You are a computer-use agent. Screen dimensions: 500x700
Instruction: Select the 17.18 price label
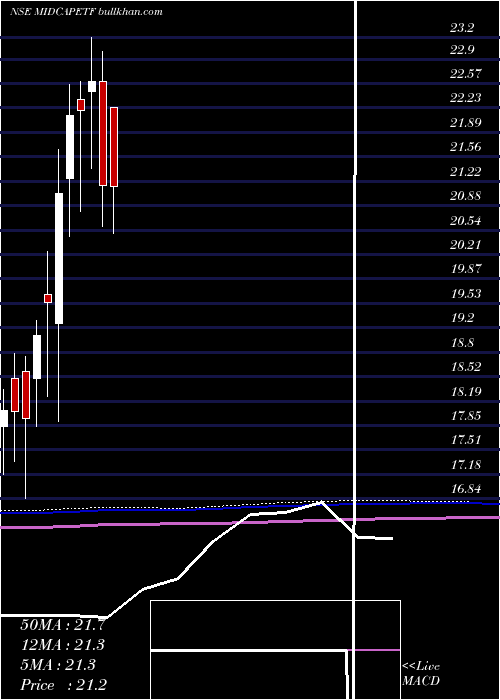(466, 465)
